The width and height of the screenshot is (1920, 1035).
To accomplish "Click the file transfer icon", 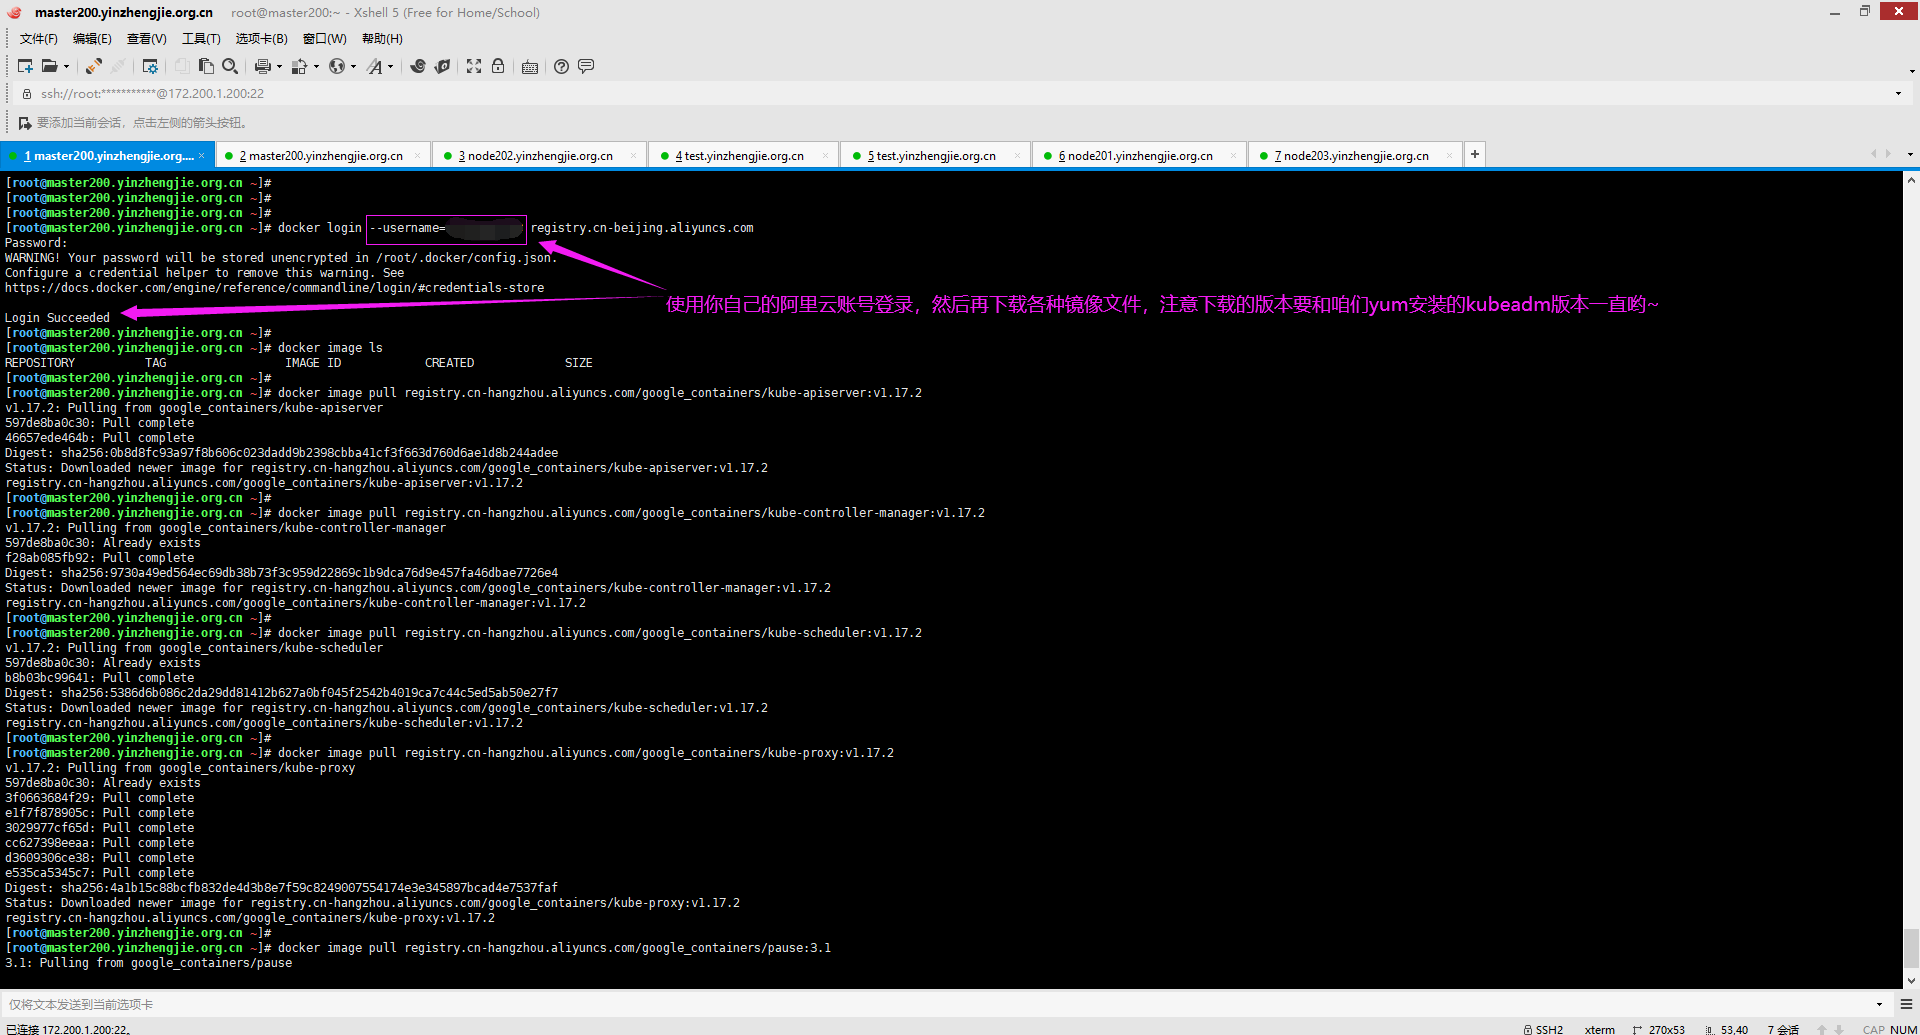I will [x=299, y=66].
